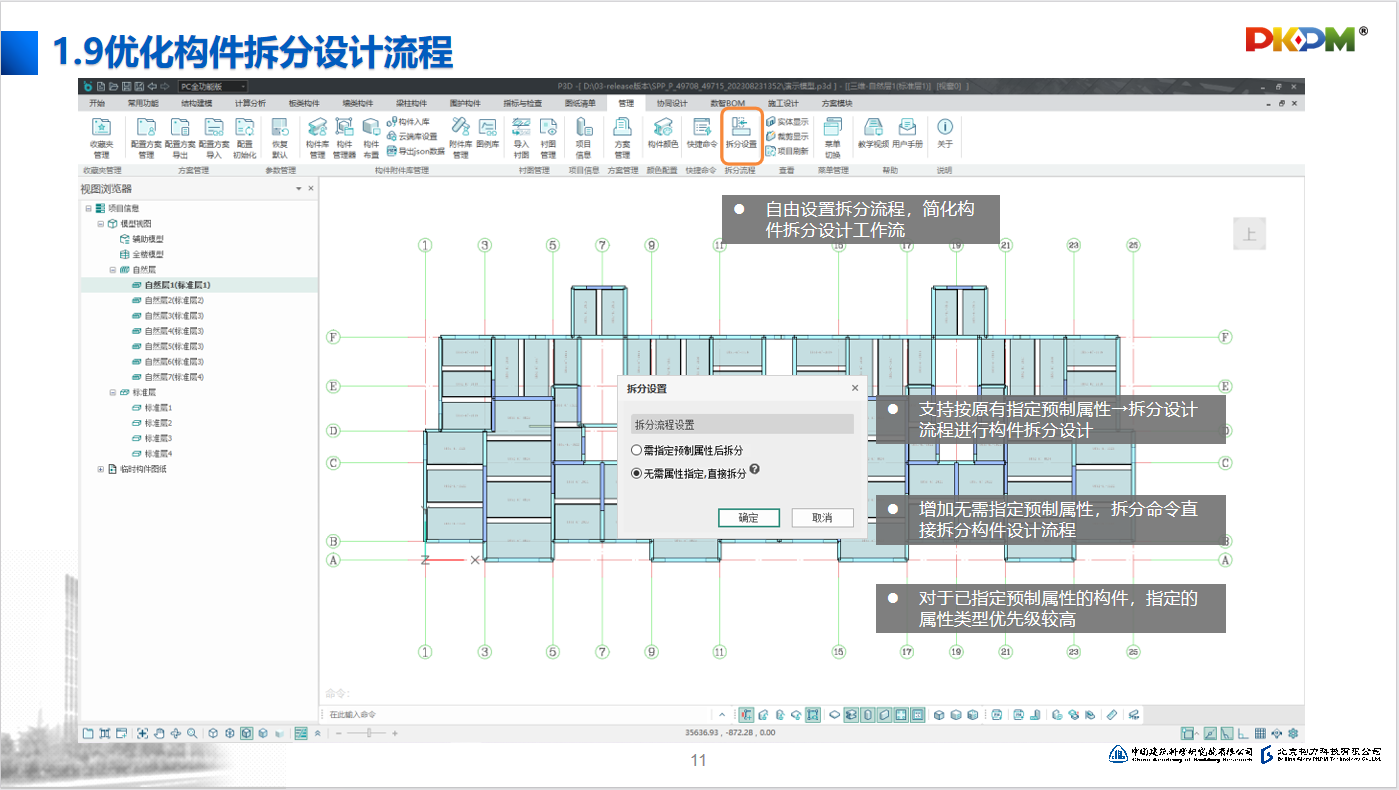Click the 拆分设置 ribbon icon

pos(741,134)
